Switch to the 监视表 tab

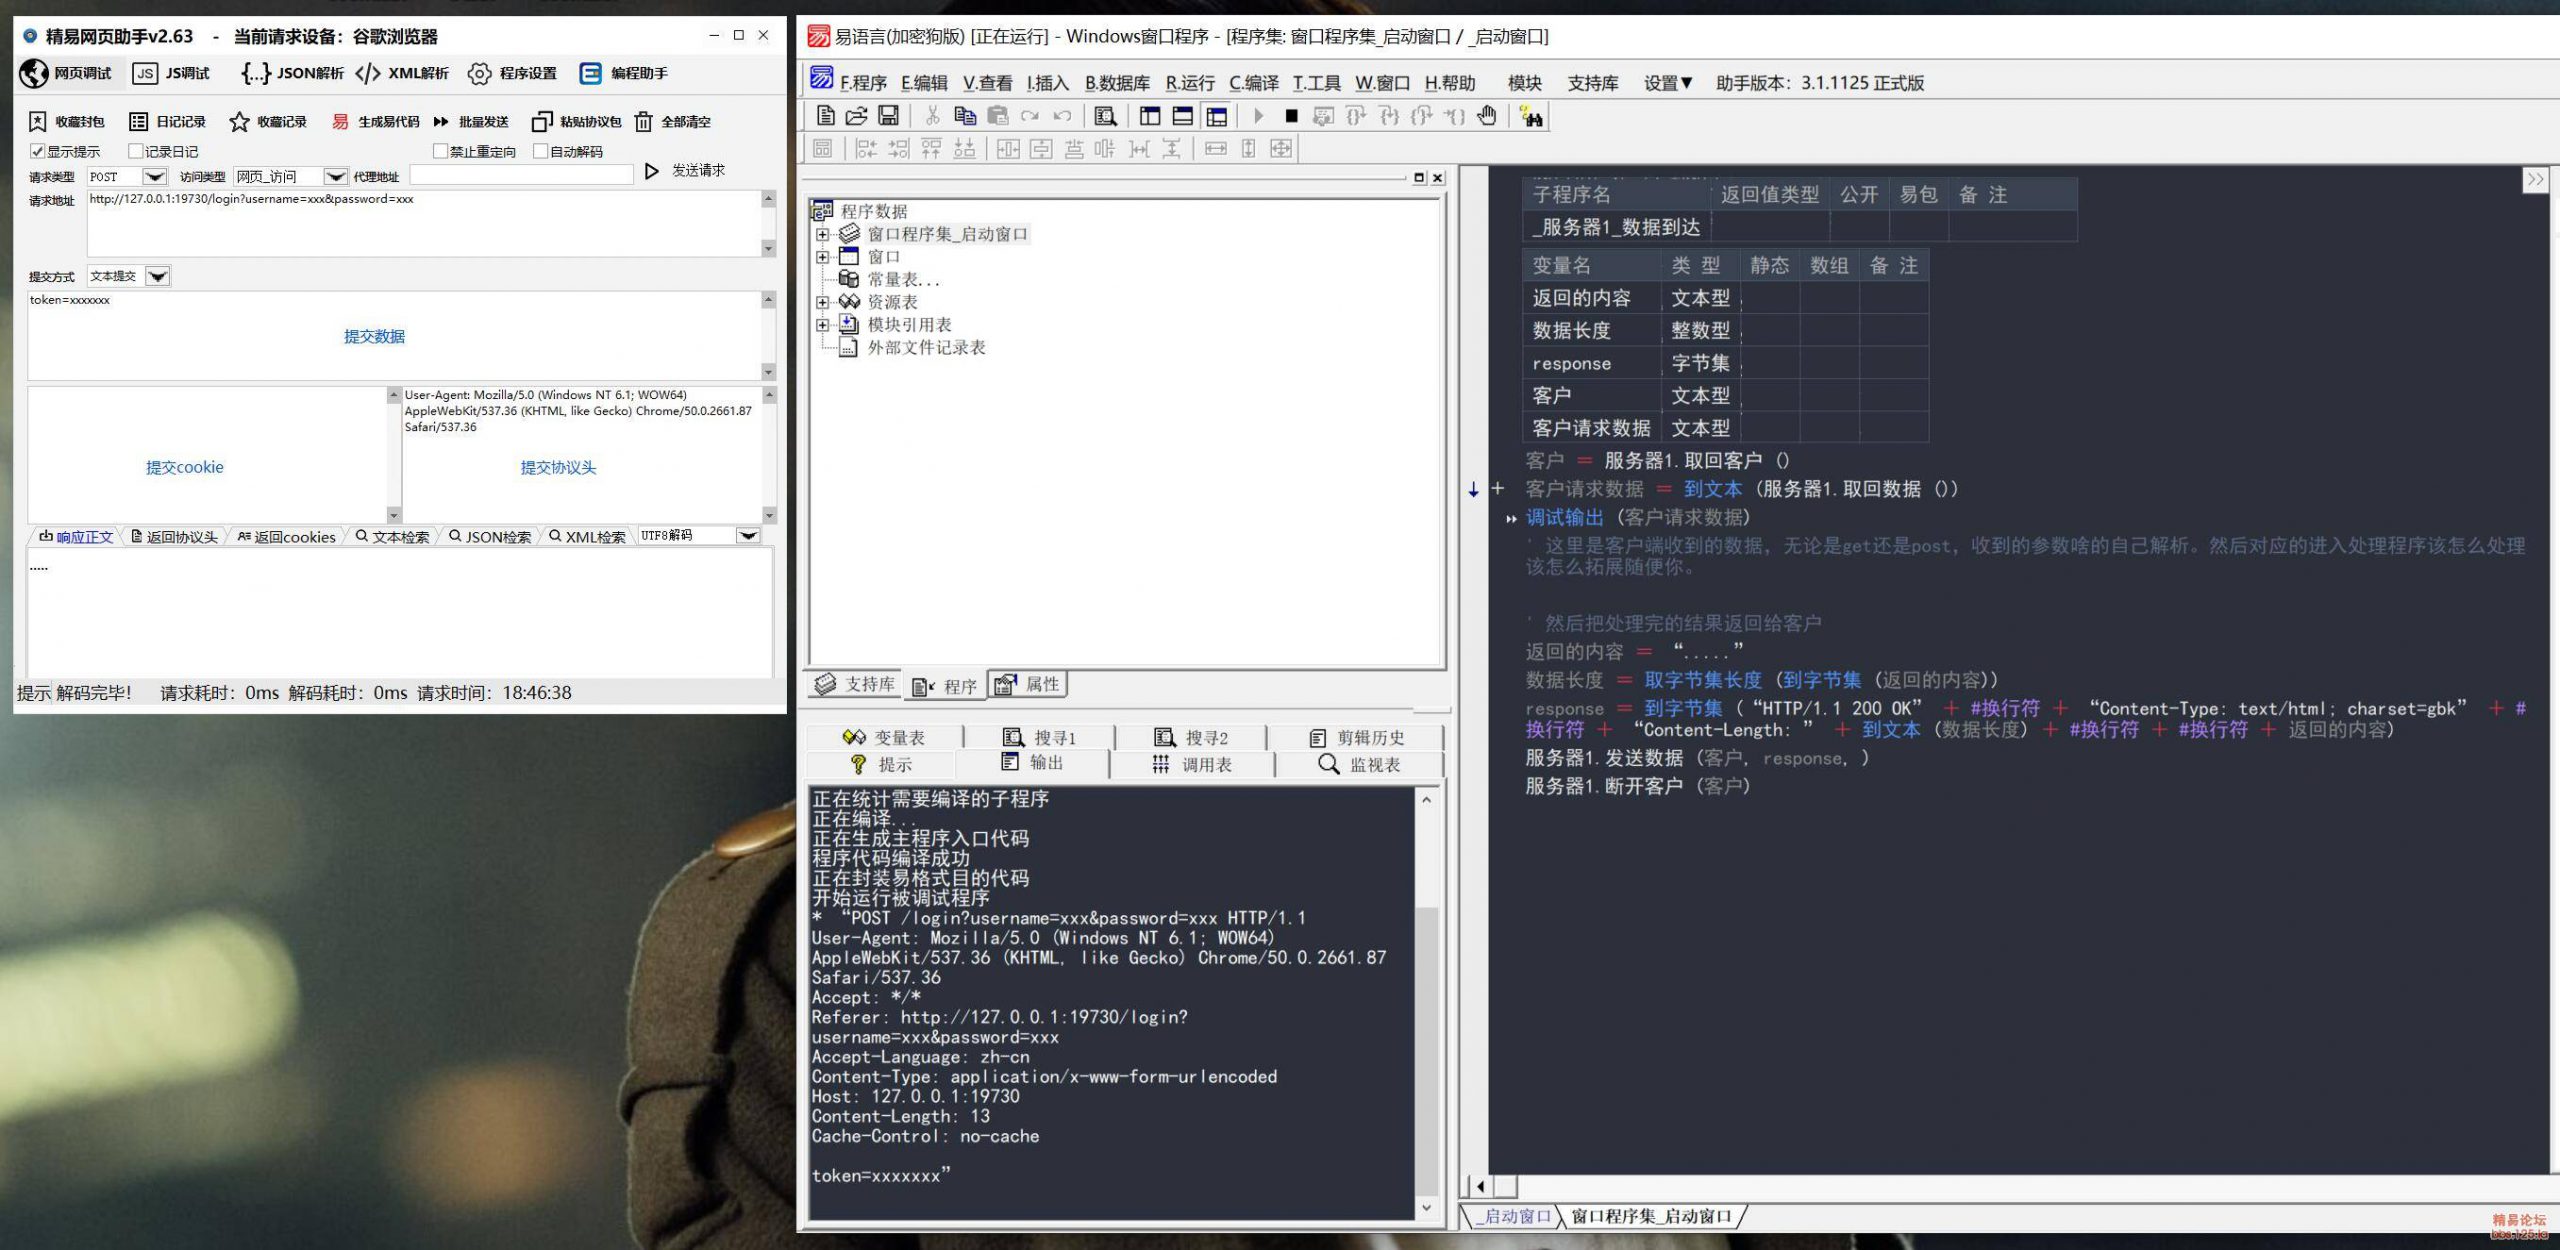coord(1360,764)
